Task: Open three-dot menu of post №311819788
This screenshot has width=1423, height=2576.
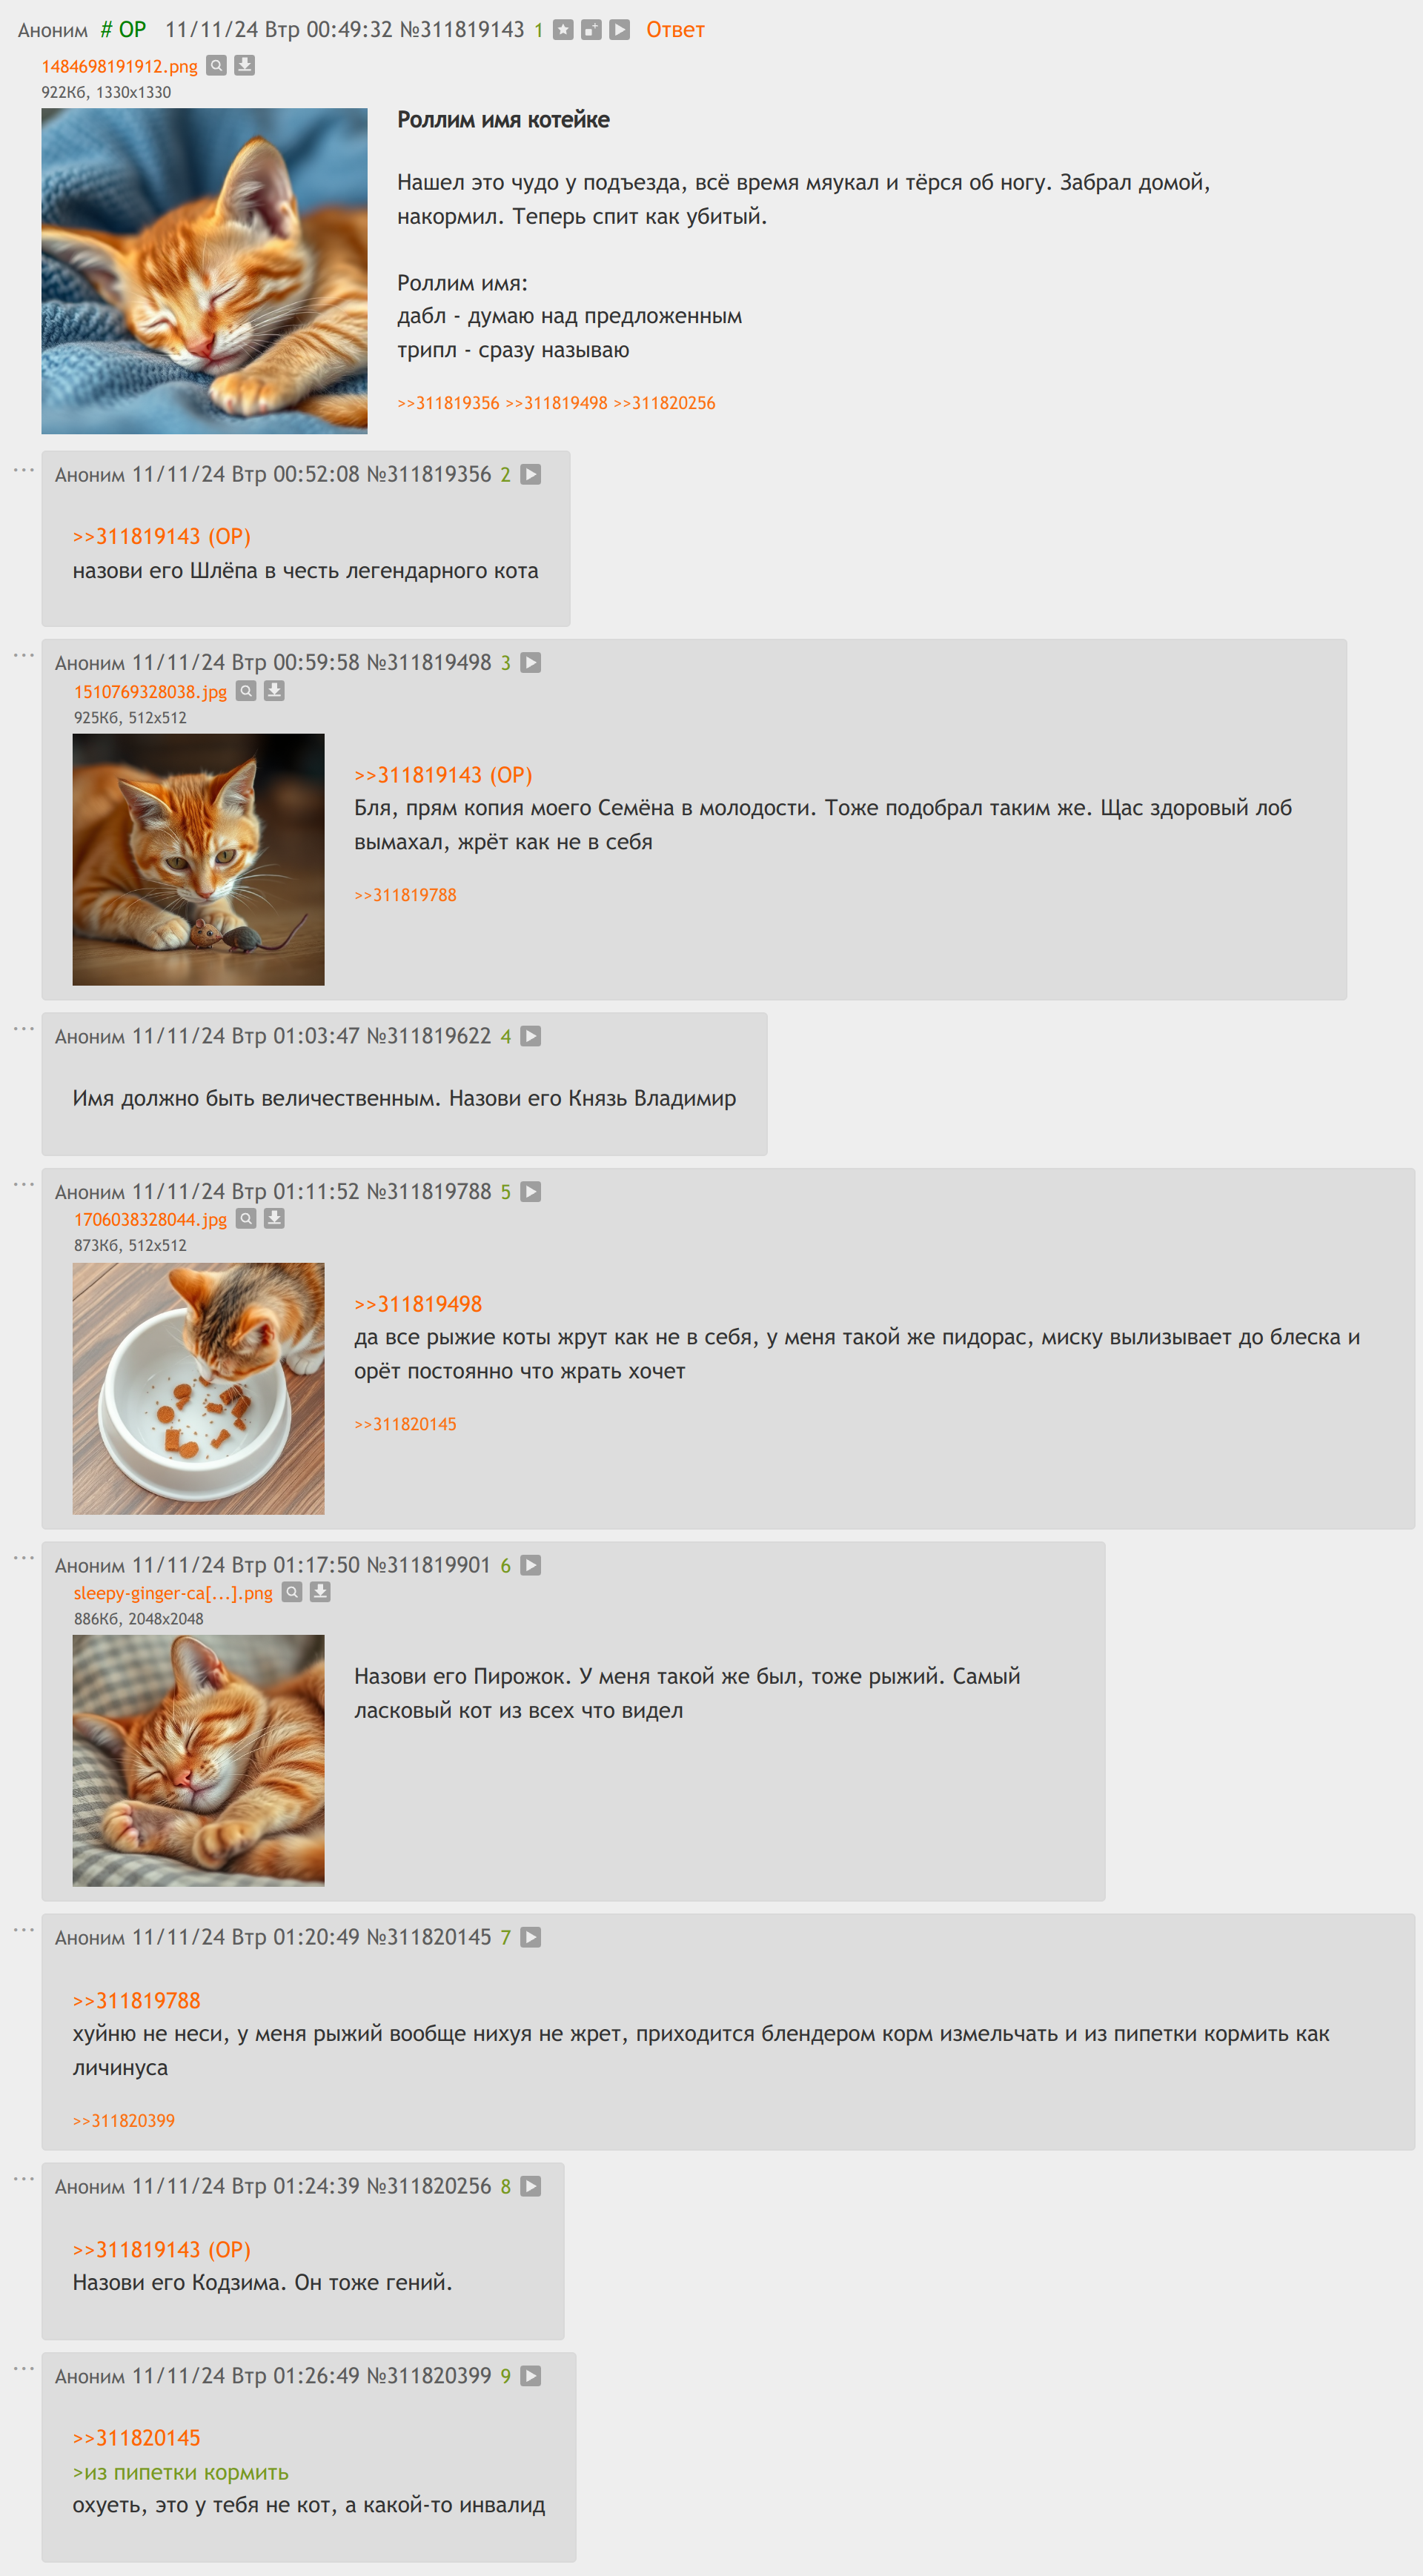Action: [x=24, y=1184]
